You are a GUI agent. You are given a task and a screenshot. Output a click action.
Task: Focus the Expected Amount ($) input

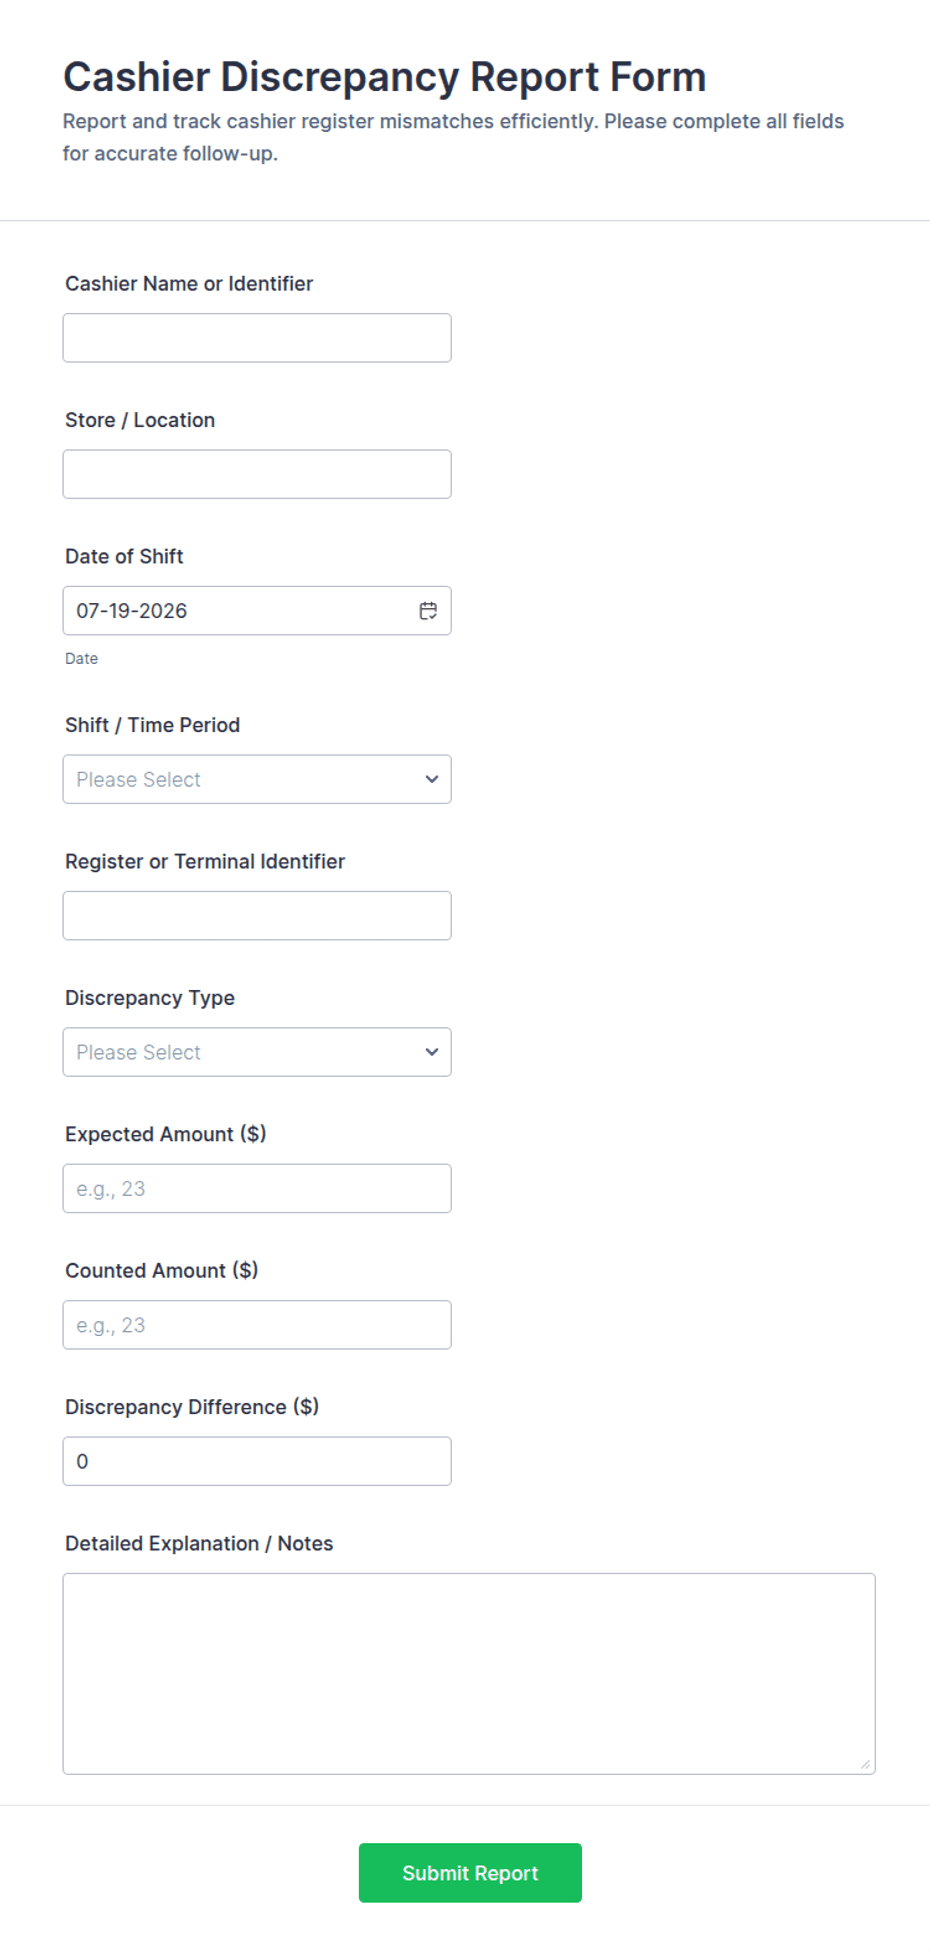click(x=257, y=1189)
